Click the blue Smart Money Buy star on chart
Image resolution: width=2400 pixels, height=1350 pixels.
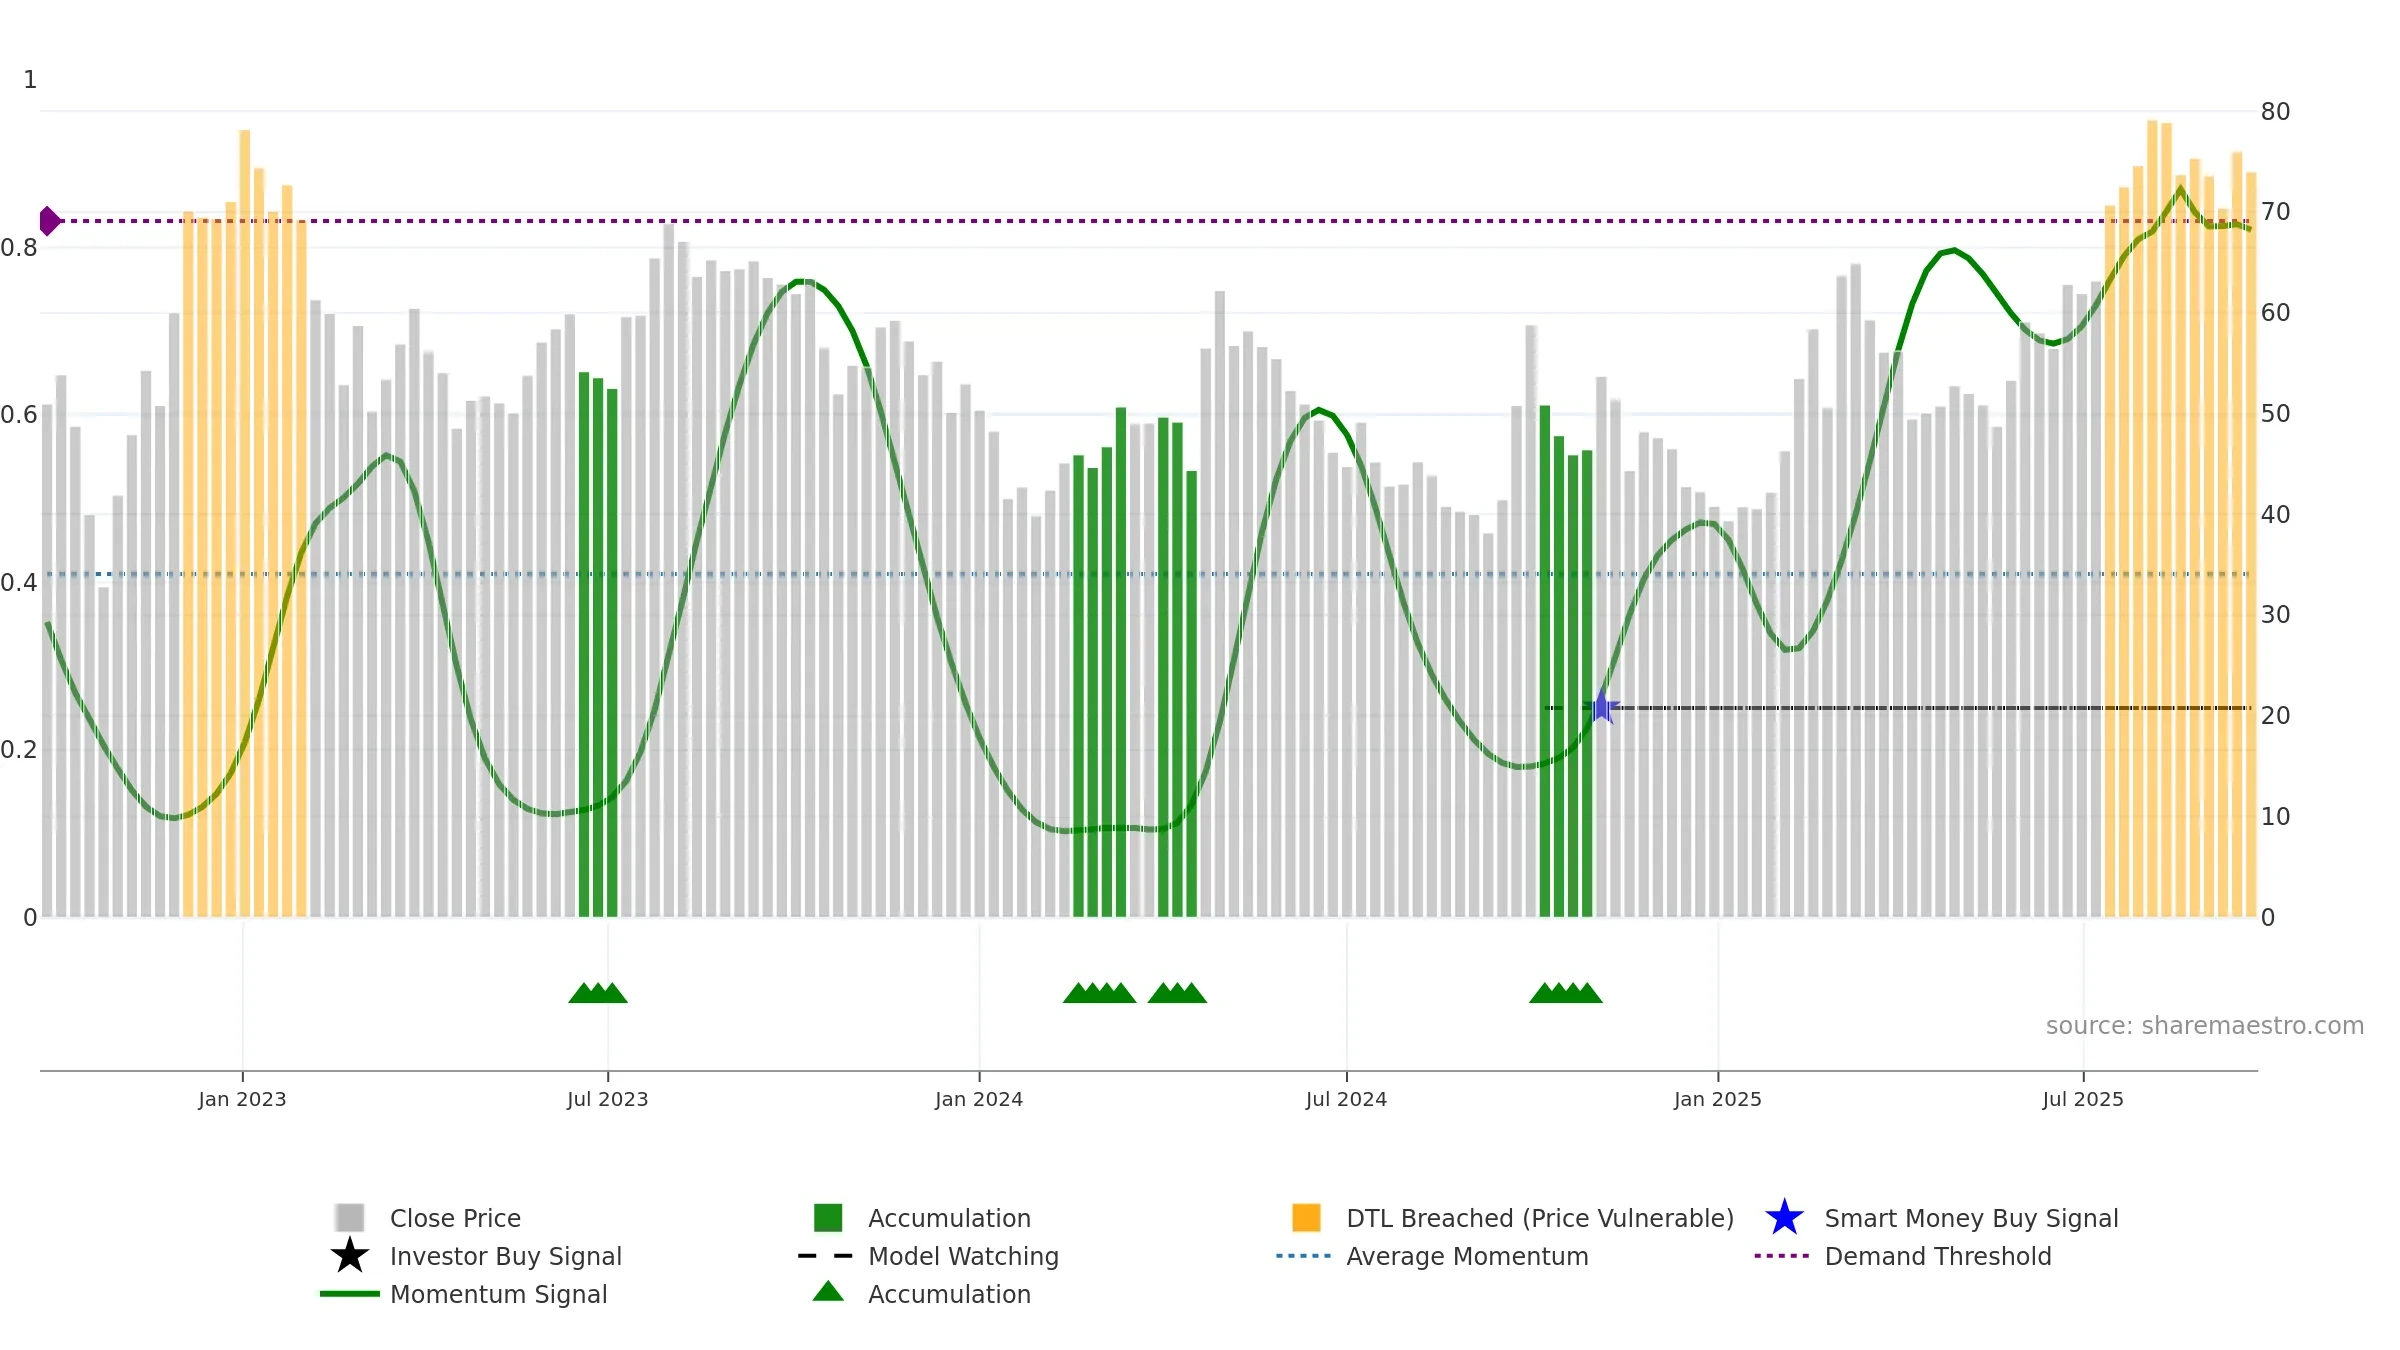1601,707
